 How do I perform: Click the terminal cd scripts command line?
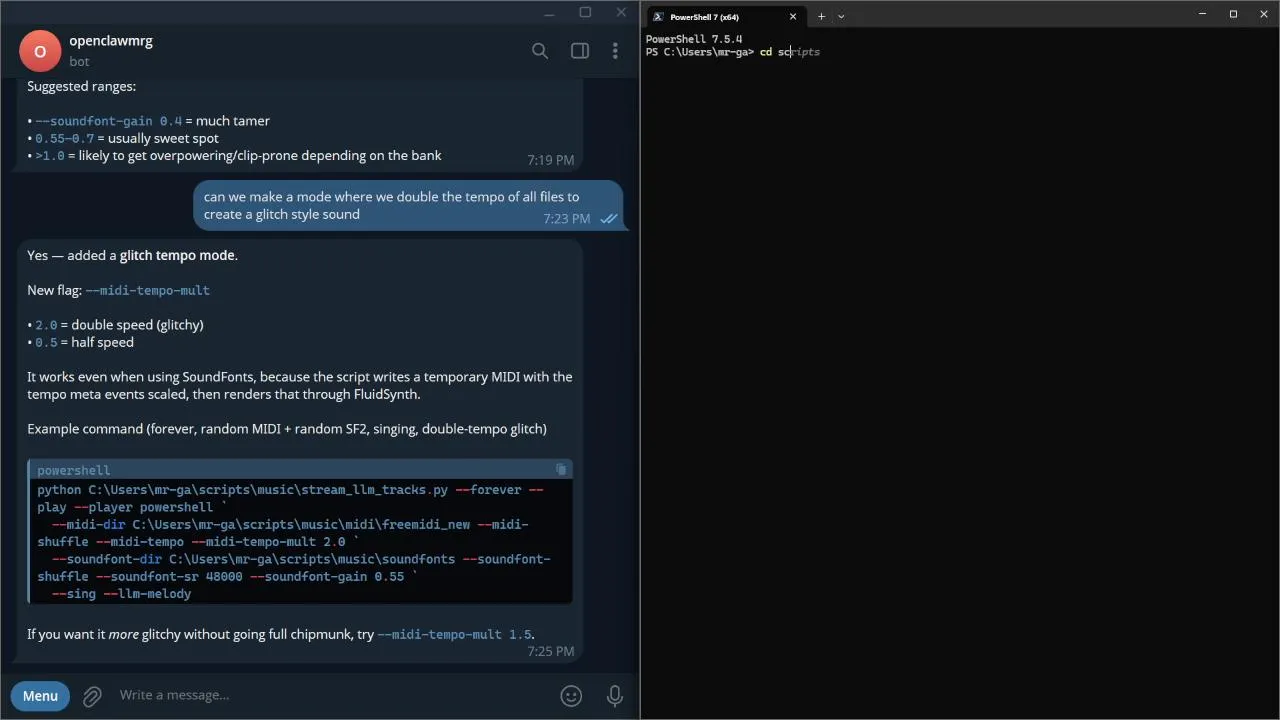pyautogui.click(x=733, y=52)
